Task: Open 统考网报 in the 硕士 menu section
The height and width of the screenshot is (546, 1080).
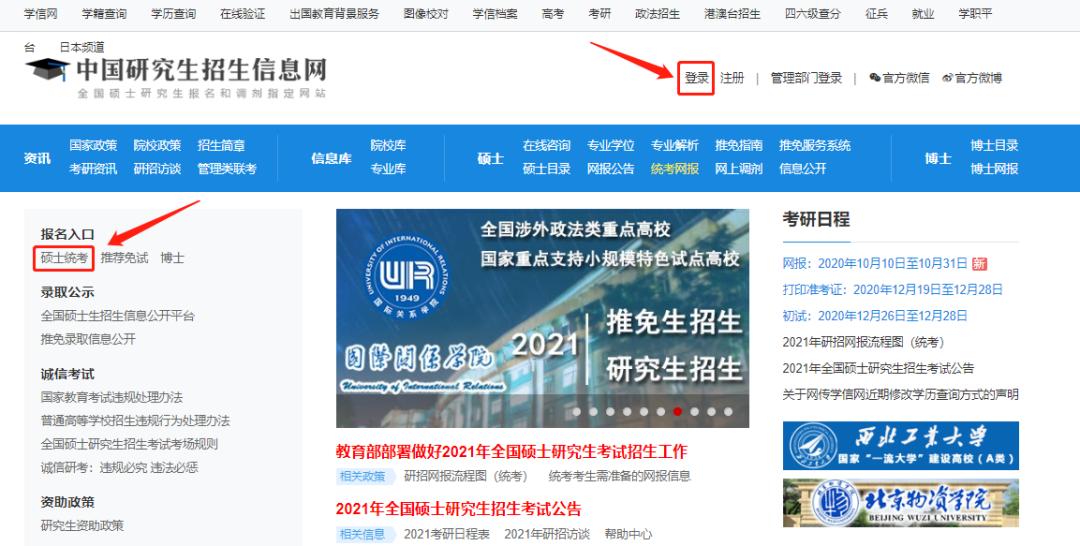Action: pos(675,169)
